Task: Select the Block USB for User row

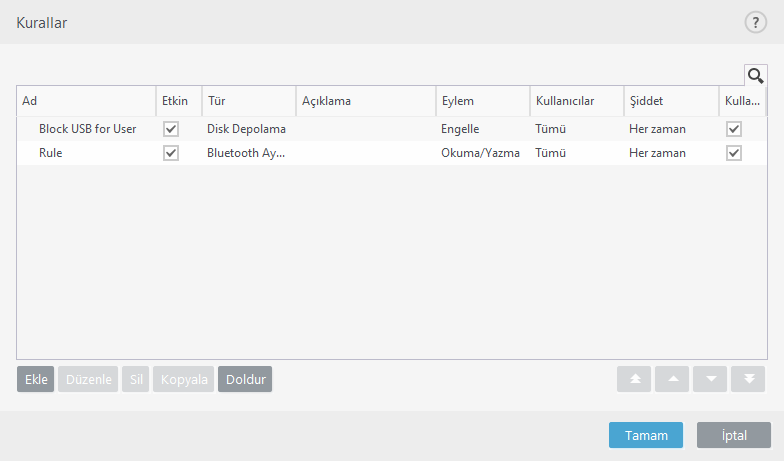Action: click(x=87, y=129)
